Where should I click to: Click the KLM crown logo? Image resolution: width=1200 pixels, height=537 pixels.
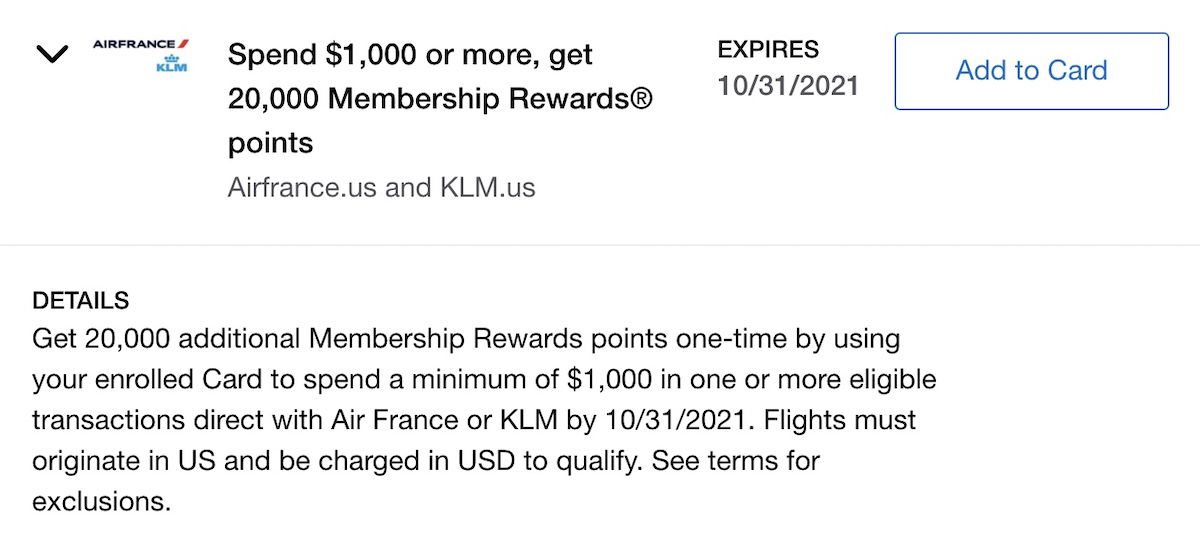click(x=172, y=60)
